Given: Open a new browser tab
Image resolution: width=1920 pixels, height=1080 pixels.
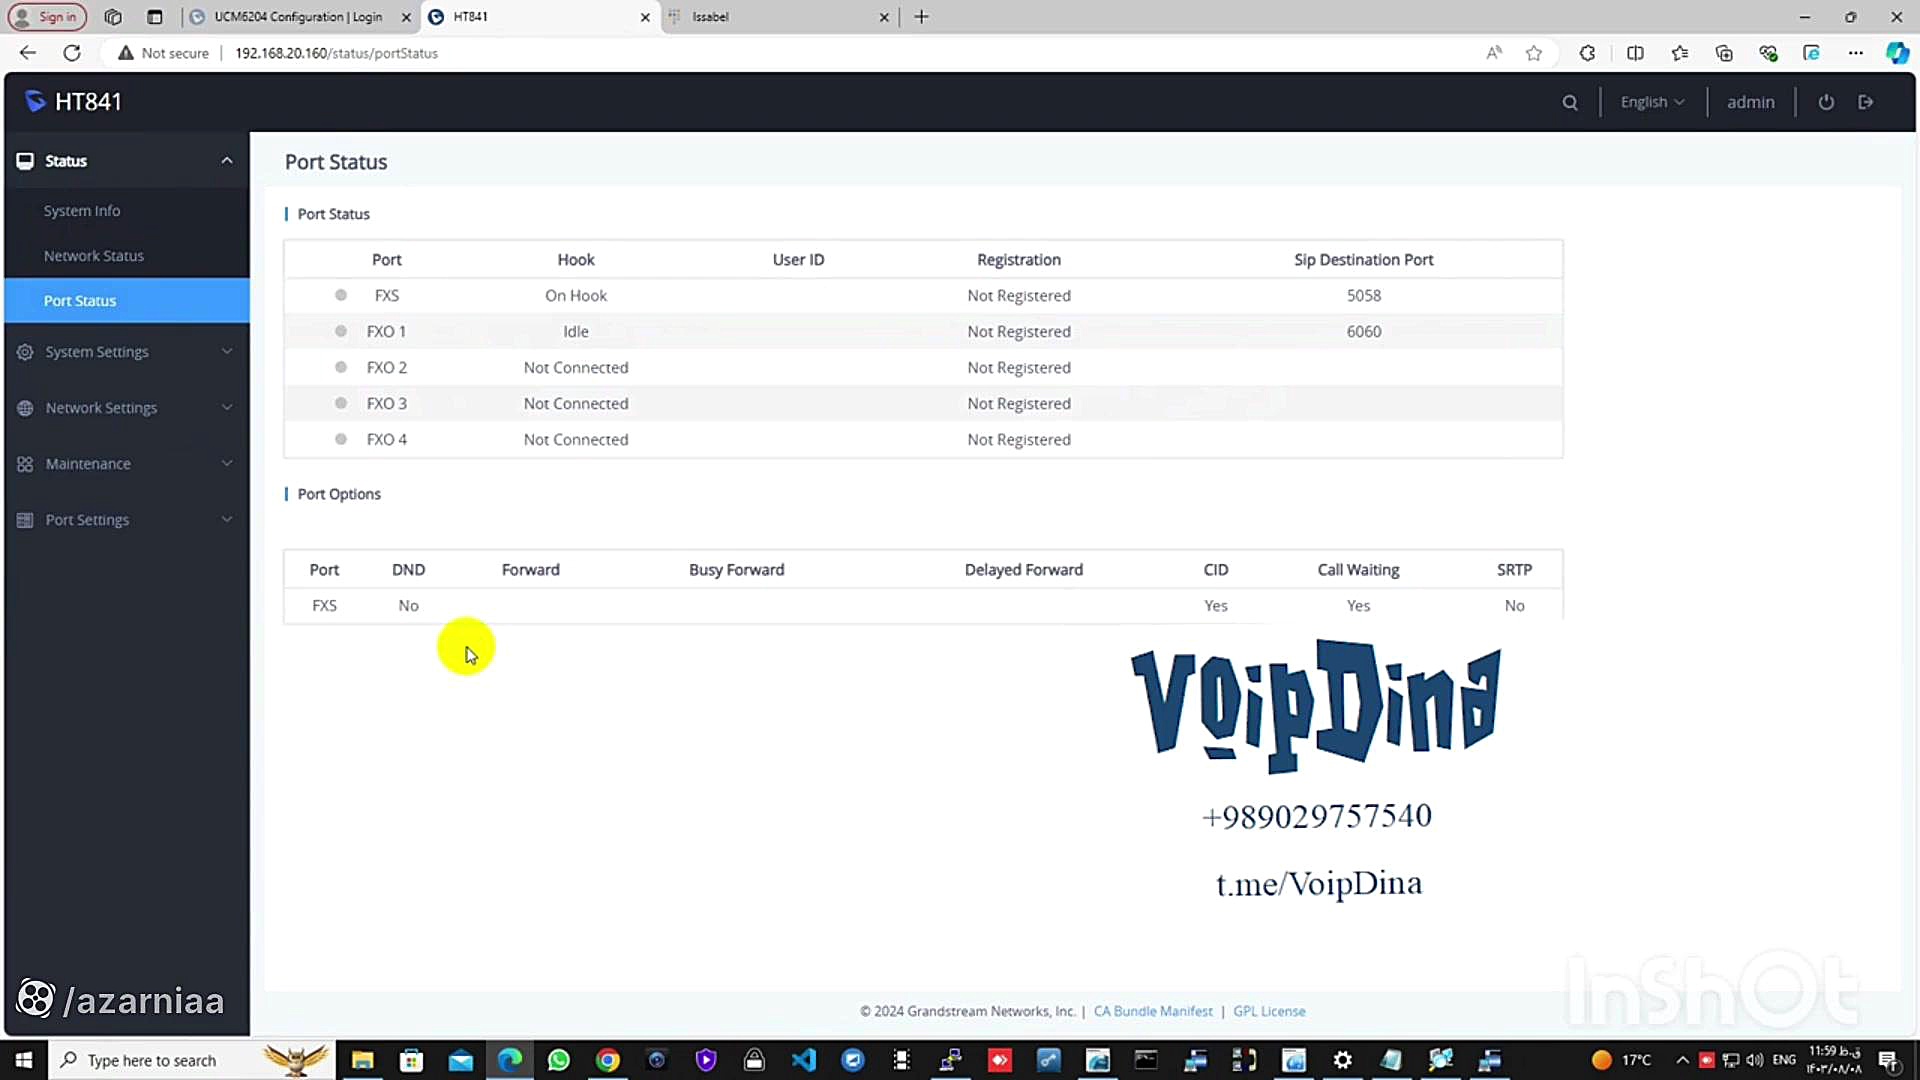Looking at the screenshot, I should click(922, 17).
